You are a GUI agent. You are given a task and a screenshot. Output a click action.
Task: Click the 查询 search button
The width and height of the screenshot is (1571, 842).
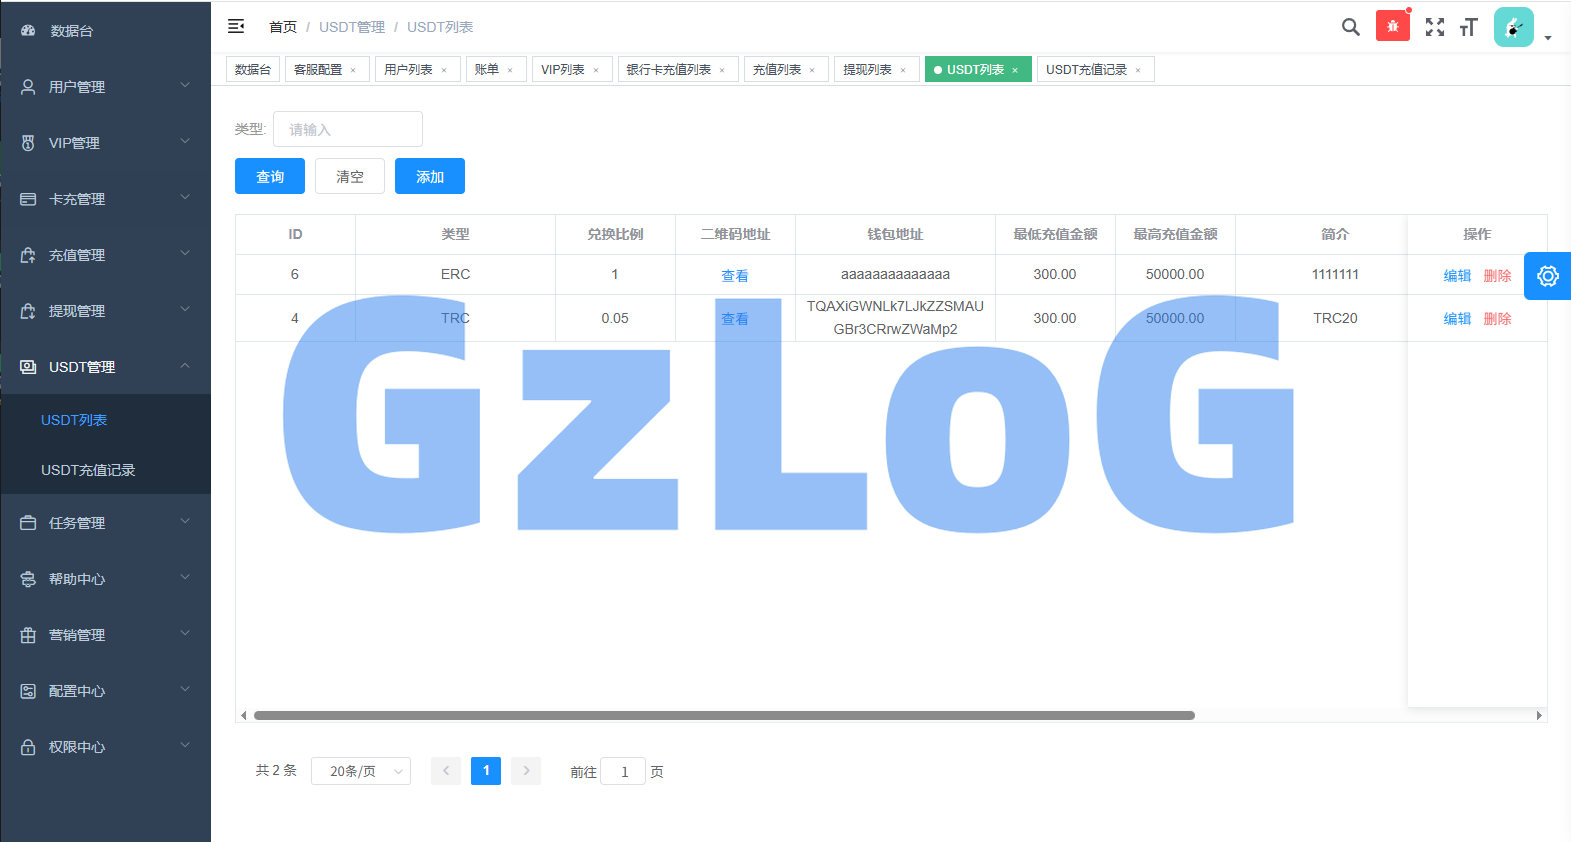pyautogui.click(x=270, y=177)
